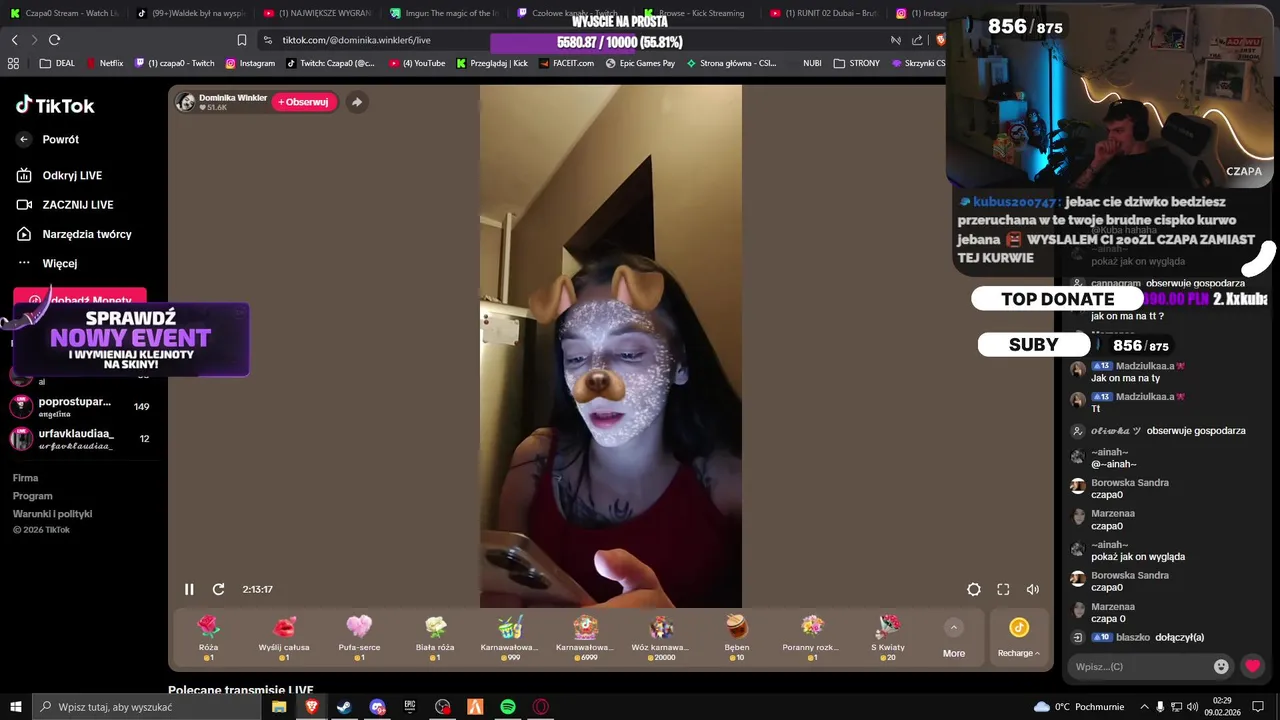The height and width of the screenshot is (720, 1280).
Task: Bookmark this page icon
Action: coord(241,40)
